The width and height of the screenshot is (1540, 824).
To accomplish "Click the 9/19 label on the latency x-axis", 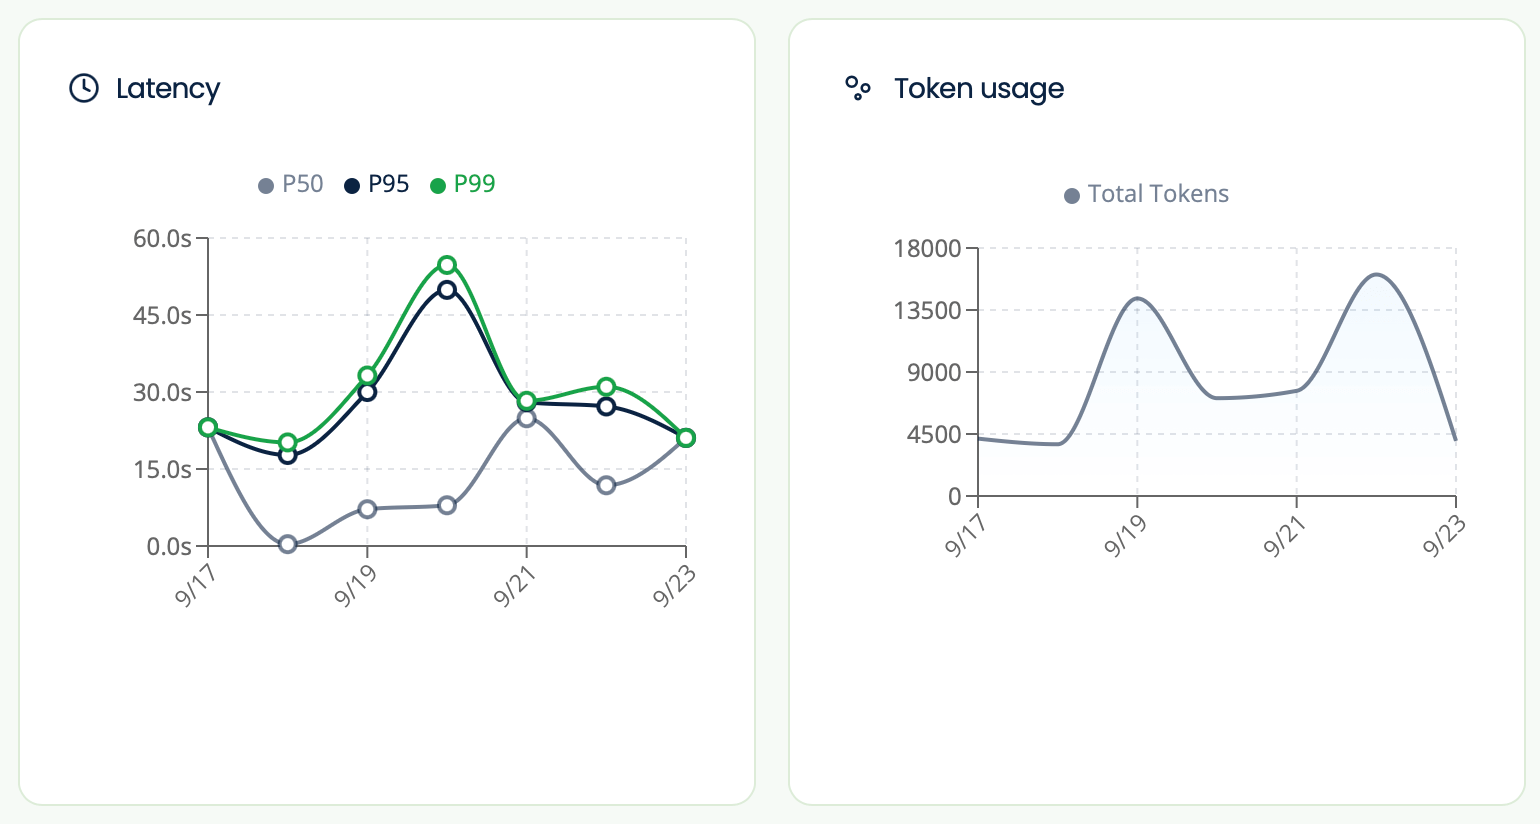I will (x=356, y=585).
